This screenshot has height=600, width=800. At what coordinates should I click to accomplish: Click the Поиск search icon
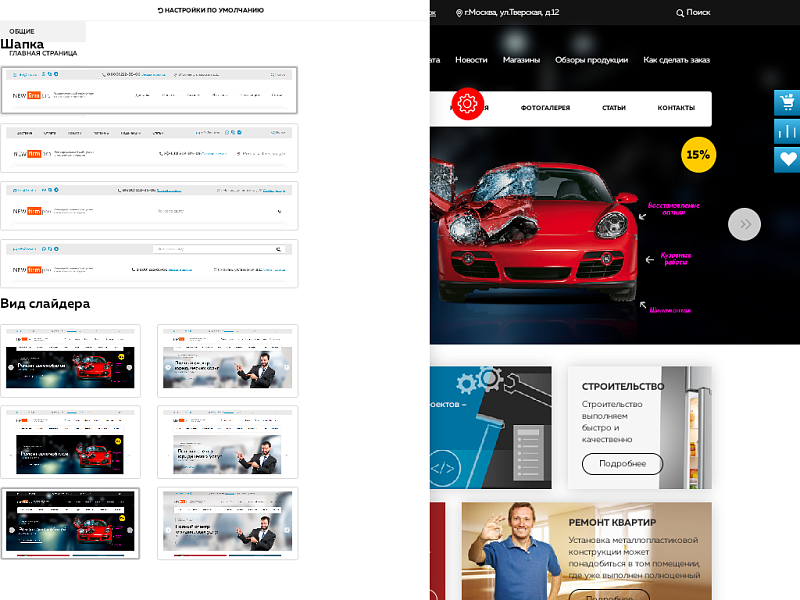tap(681, 13)
